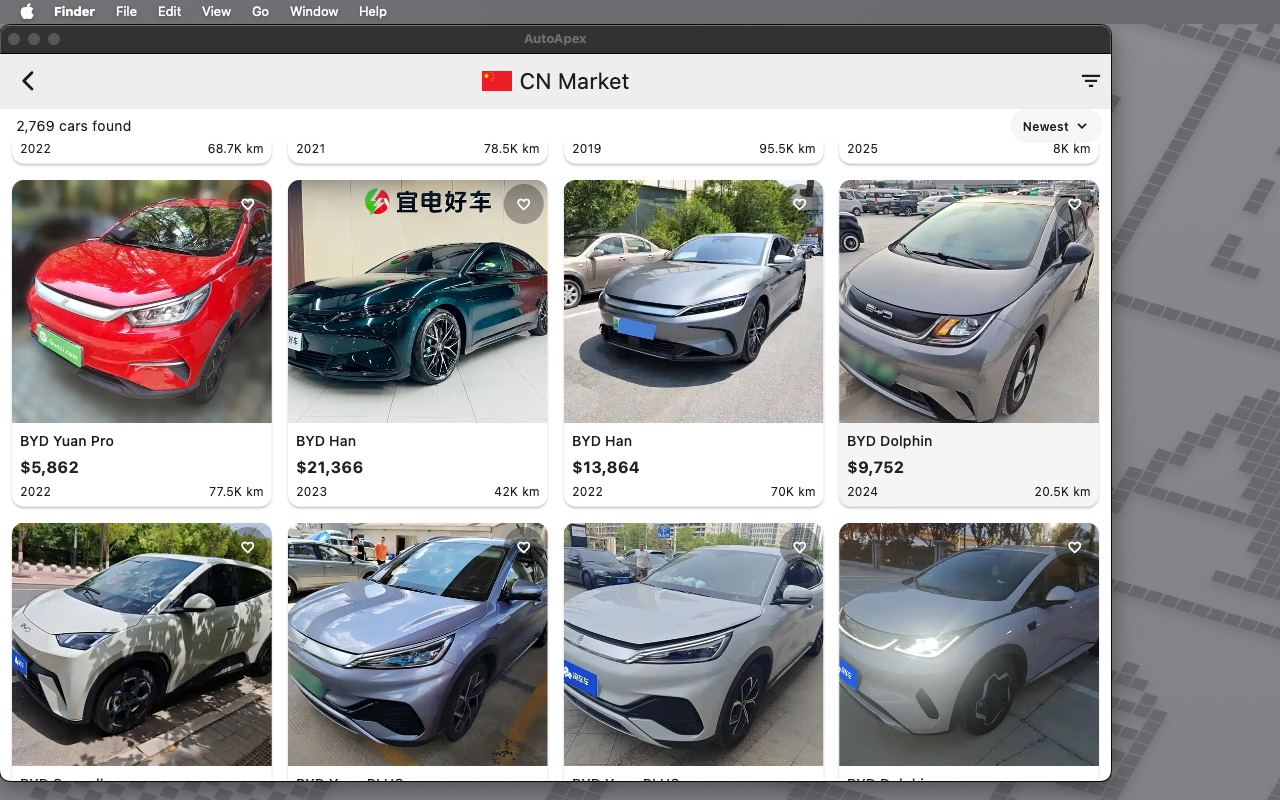Favorite the BYD Yuan Pro with heart icon

248,204
